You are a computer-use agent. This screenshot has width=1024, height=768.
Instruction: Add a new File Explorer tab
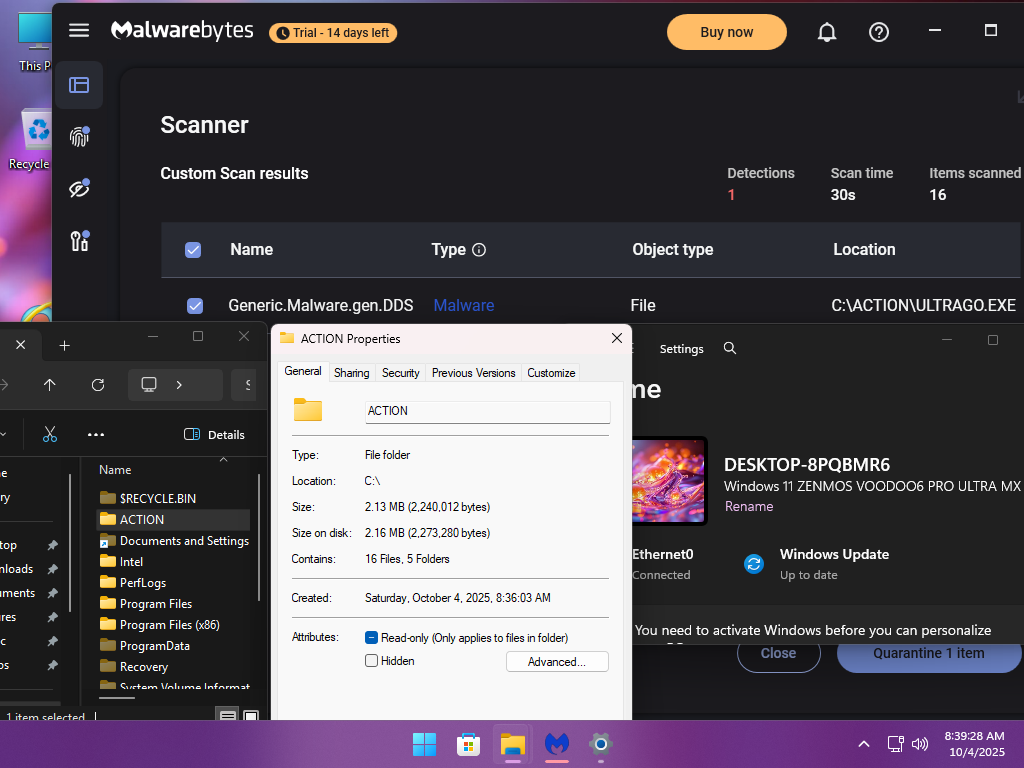coord(64,345)
